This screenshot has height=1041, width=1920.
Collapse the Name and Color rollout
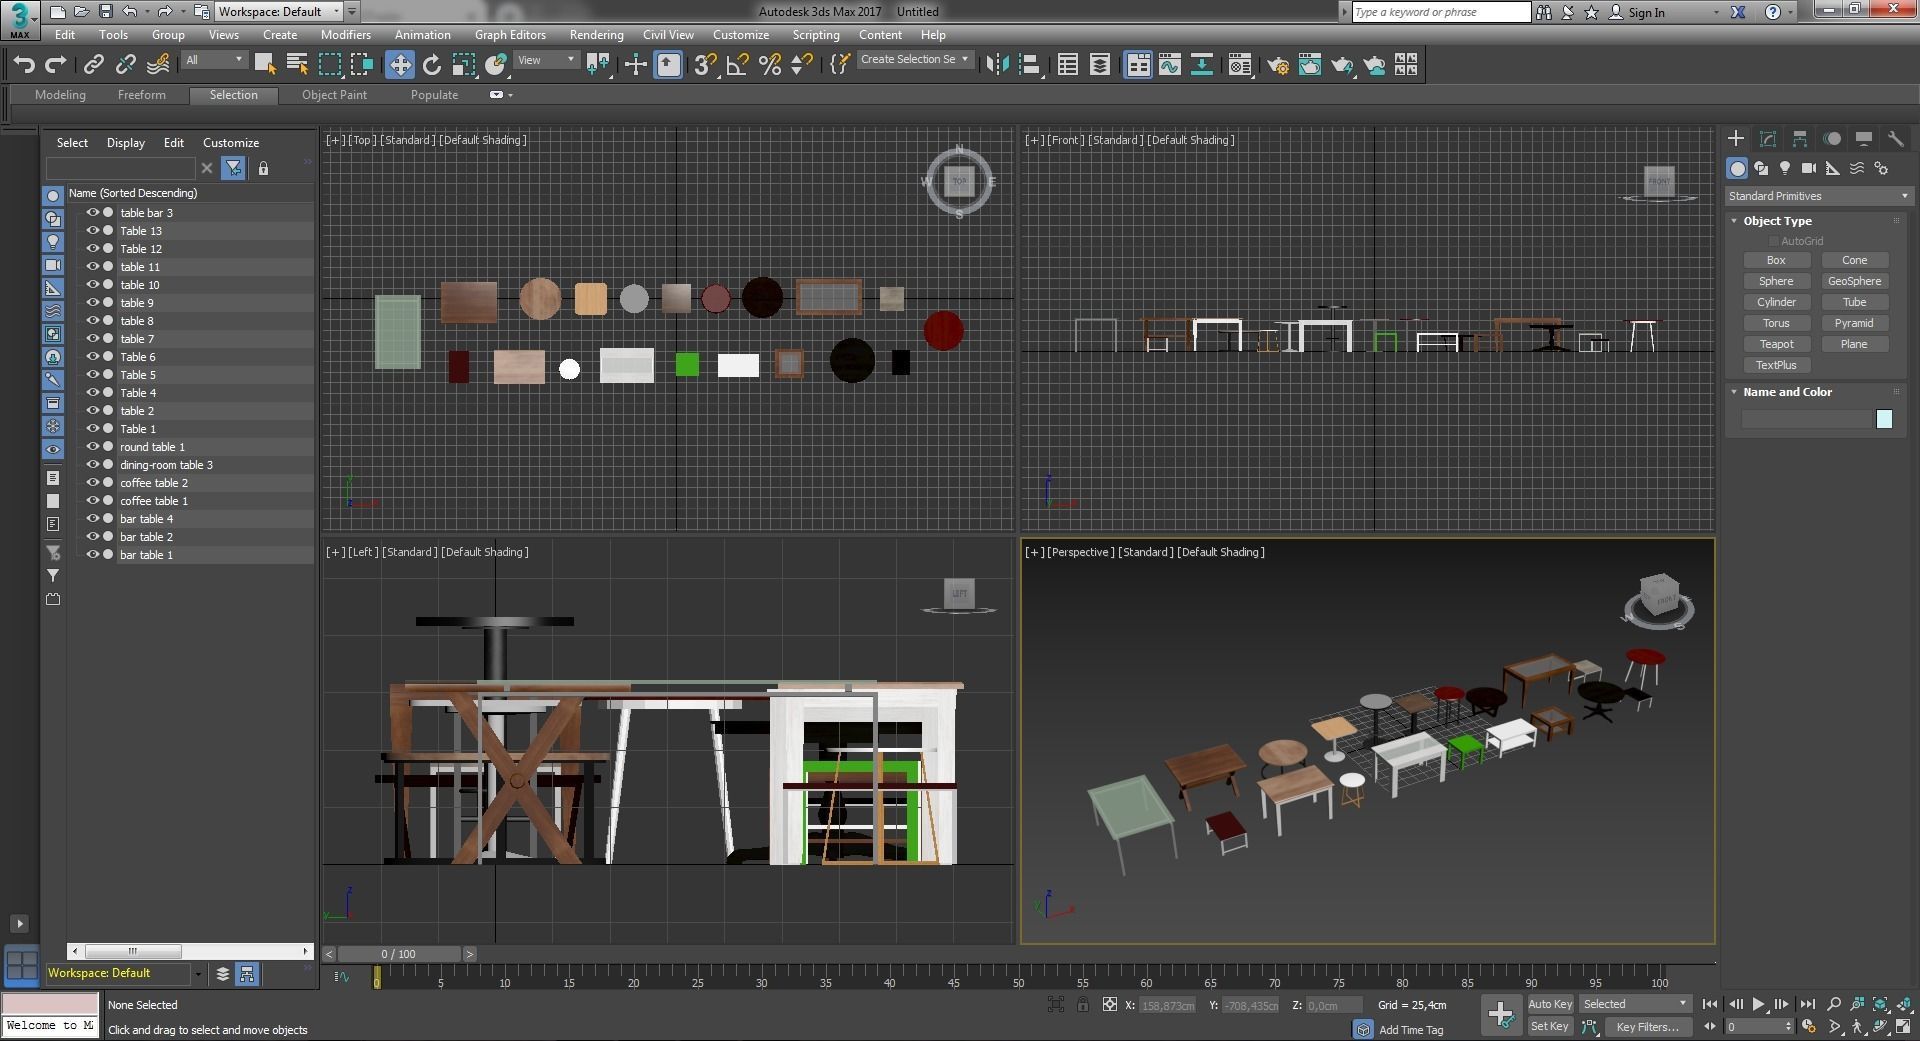coord(1735,392)
